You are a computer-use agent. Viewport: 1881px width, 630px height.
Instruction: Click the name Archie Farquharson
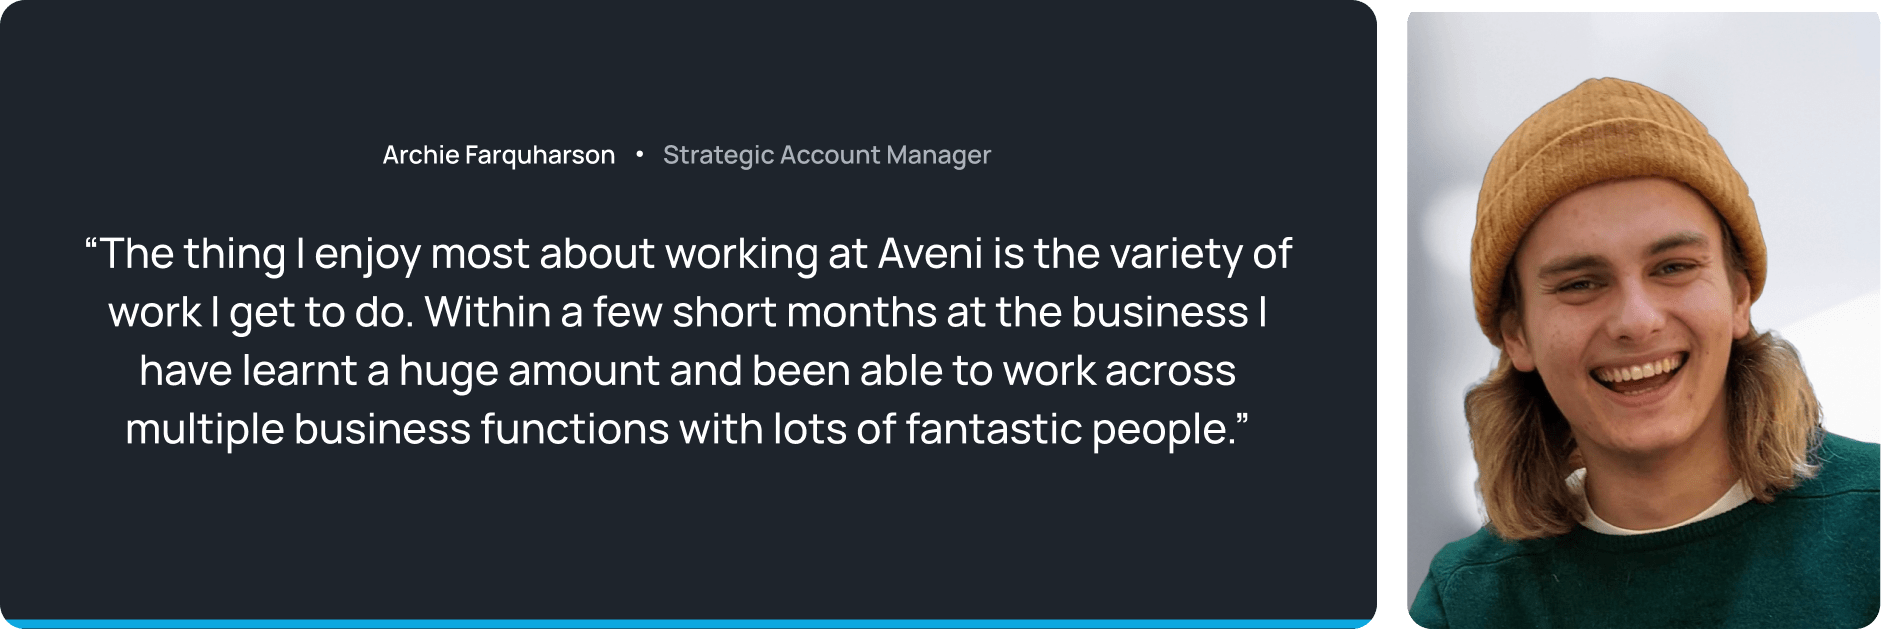pos(498,155)
